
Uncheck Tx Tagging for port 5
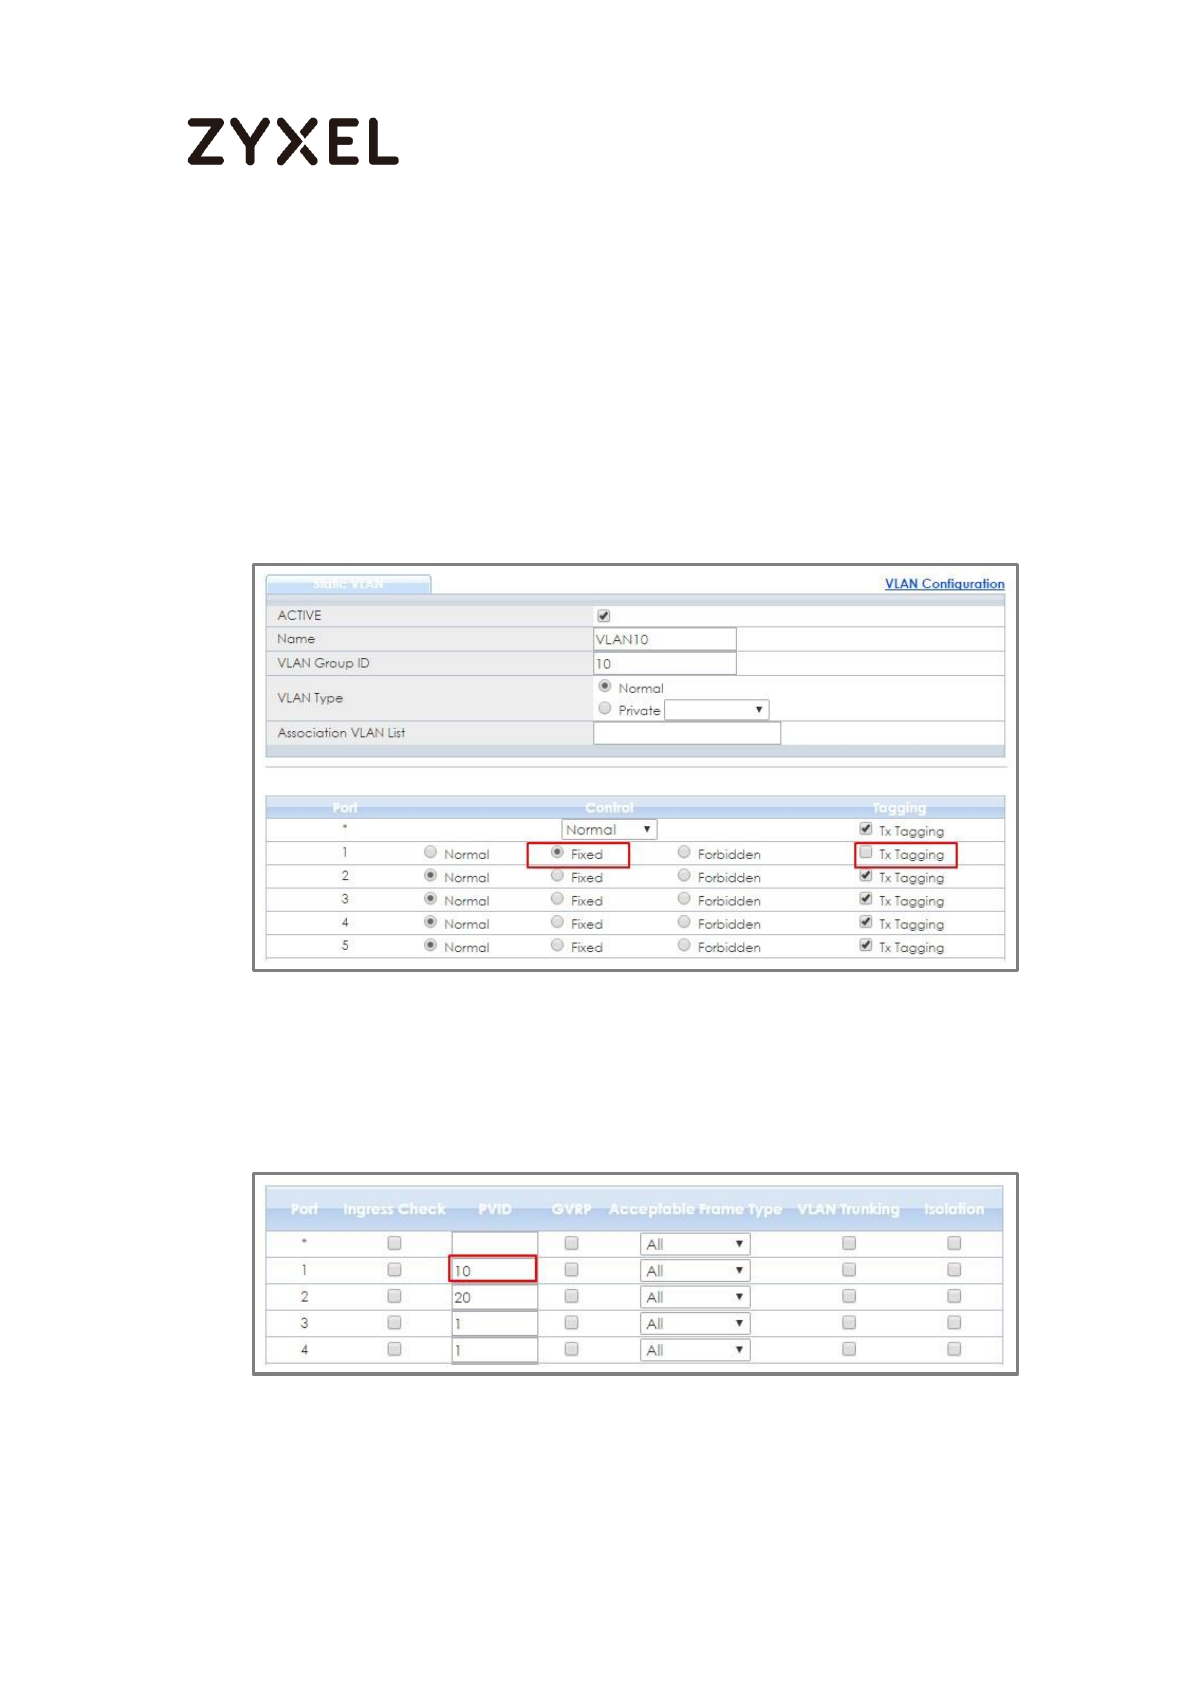point(866,946)
